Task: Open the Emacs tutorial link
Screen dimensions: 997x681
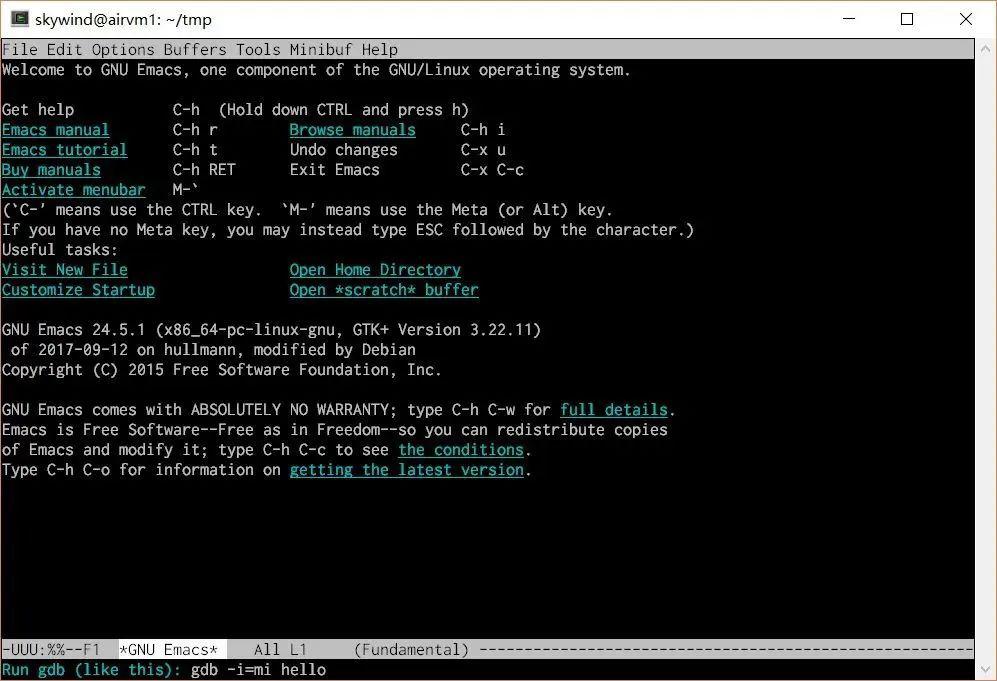Action: [x=64, y=150]
